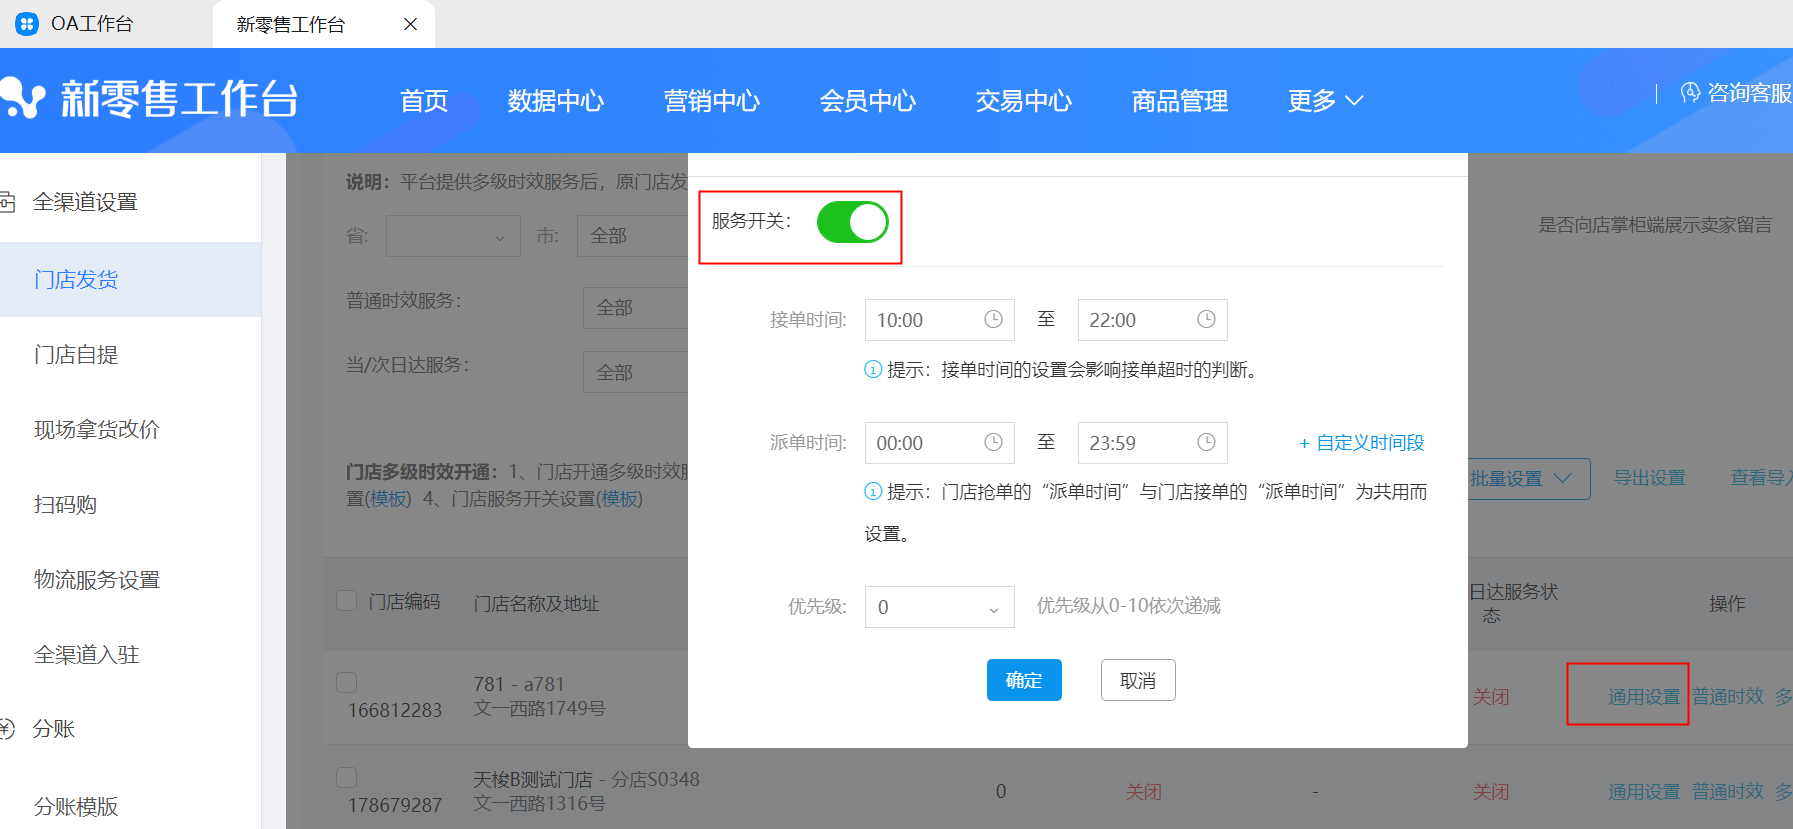Click clock icon in 接单时间 start field
This screenshot has height=829, width=1793.
click(993, 319)
